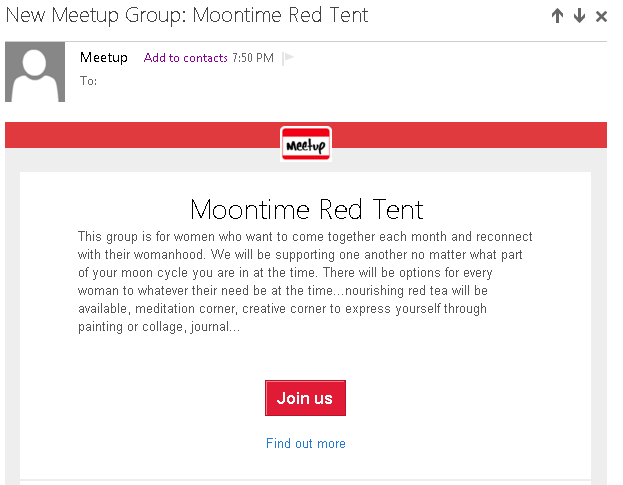Click the Moontime Red Tent heading
Image resolution: width=623 pixels, height=485 pixels.
(306, 209)
